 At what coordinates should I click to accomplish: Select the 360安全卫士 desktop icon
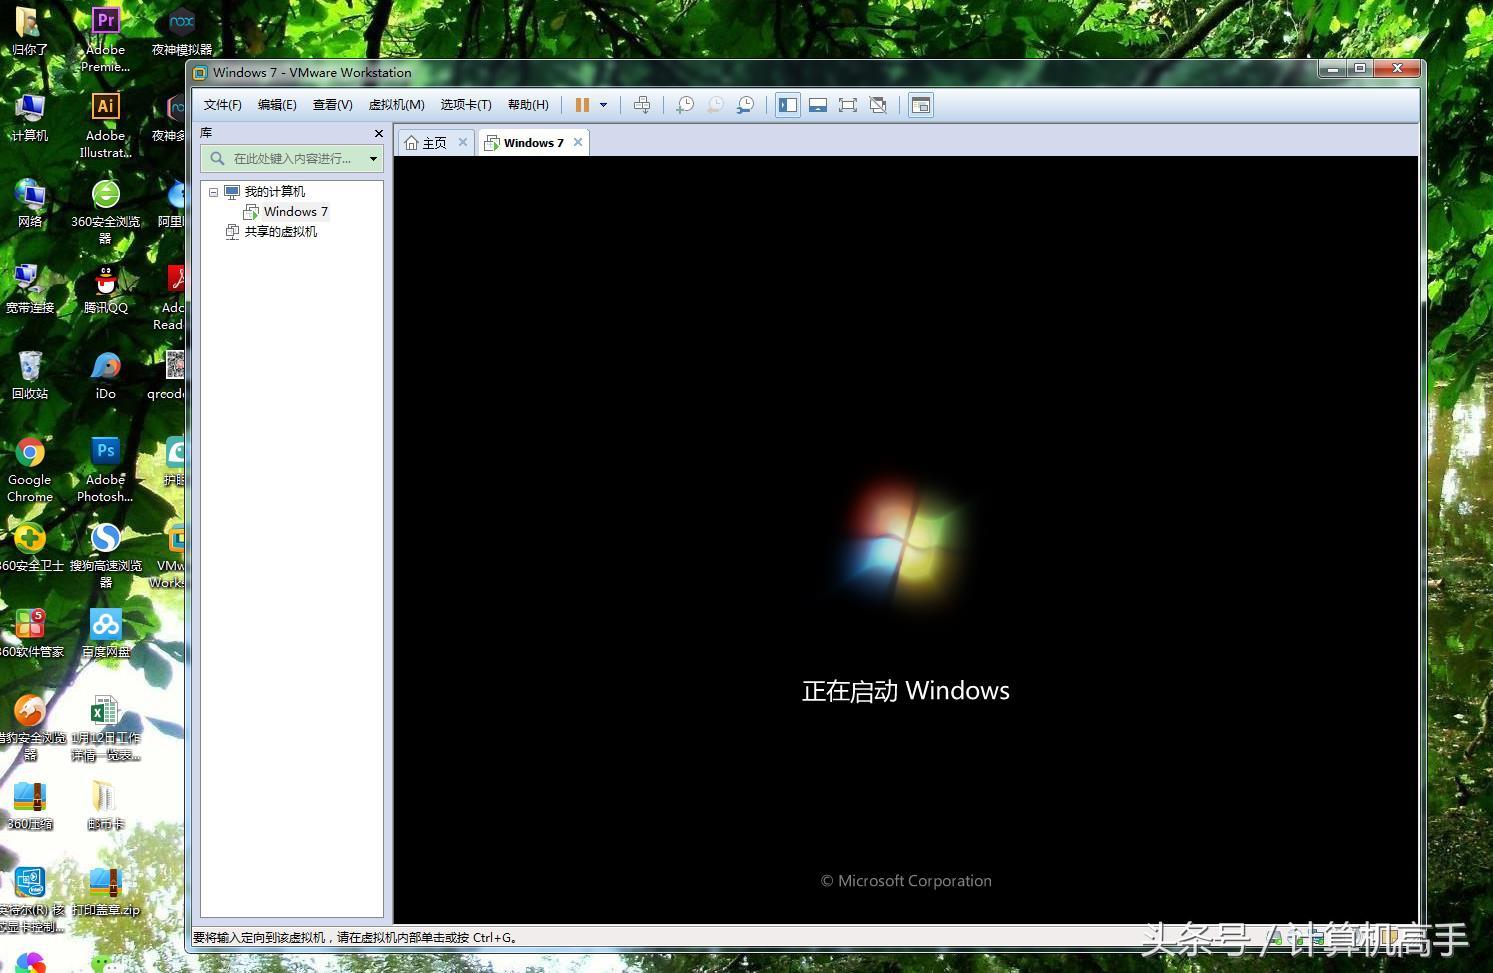coord(30,546)
